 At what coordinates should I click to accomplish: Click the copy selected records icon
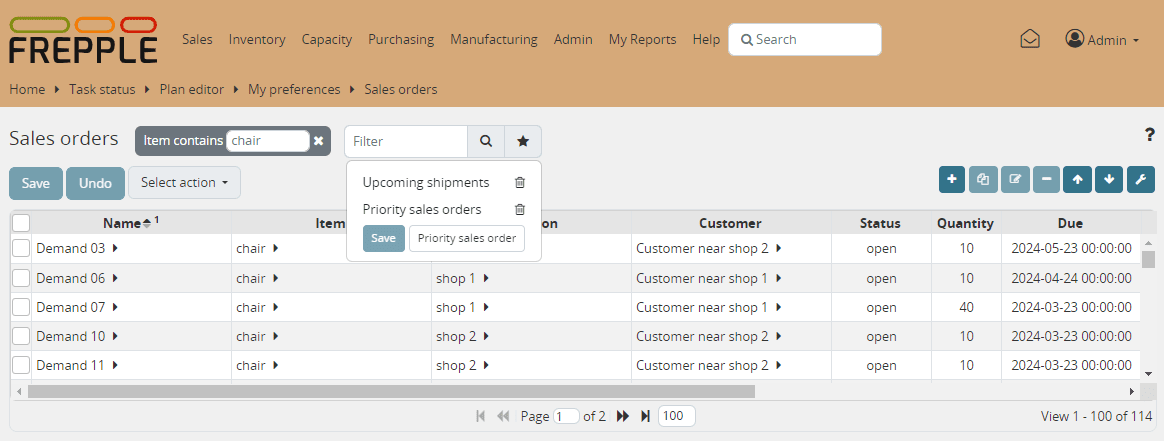pos(983,180)
